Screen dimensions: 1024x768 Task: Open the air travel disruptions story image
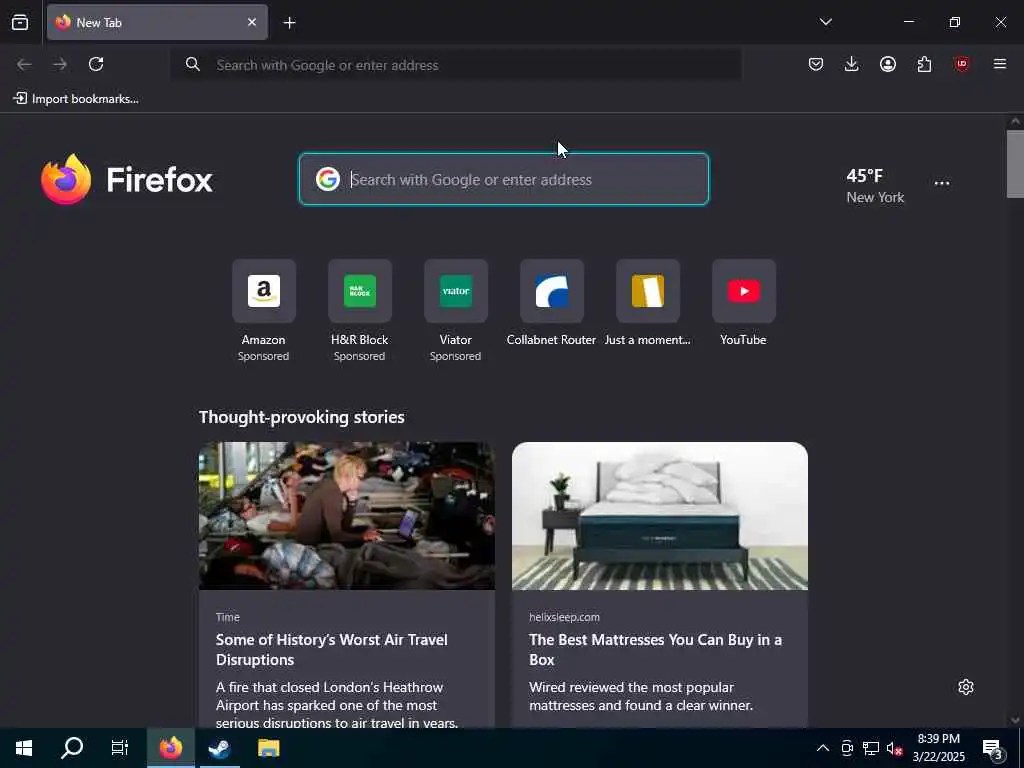pos(347,516)
